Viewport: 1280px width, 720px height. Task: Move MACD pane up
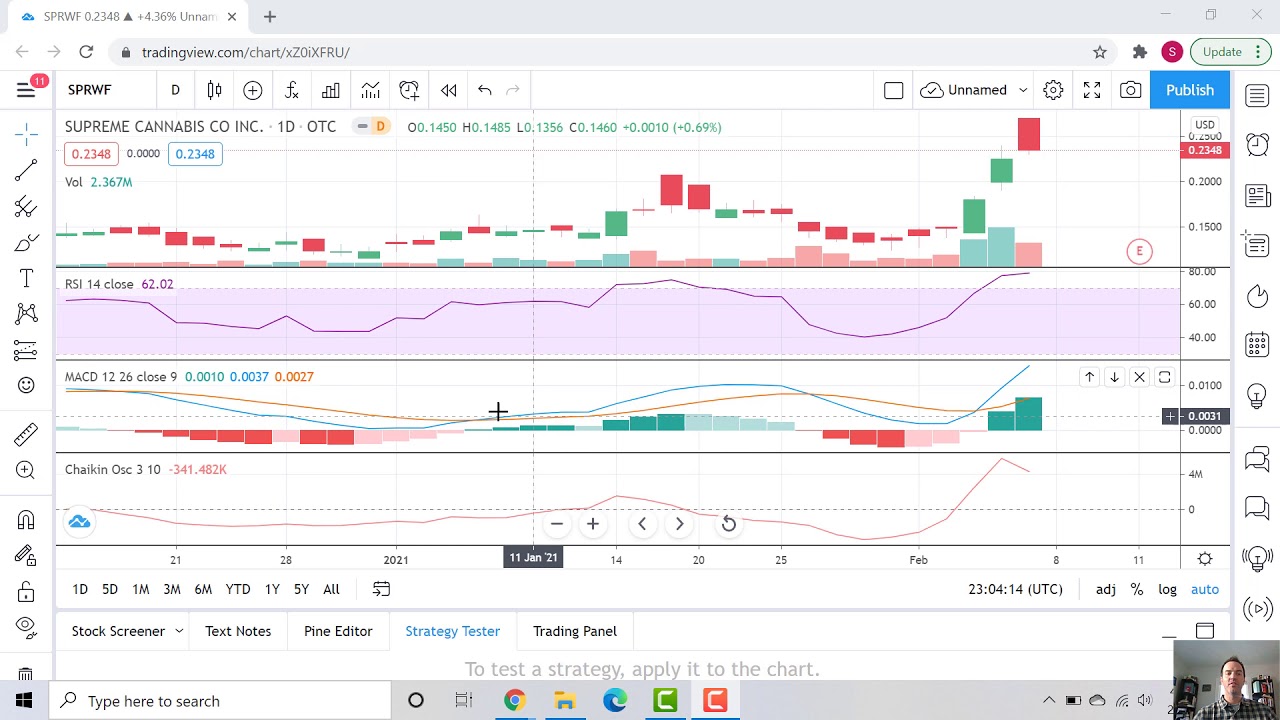click(x=1089, y=377)
